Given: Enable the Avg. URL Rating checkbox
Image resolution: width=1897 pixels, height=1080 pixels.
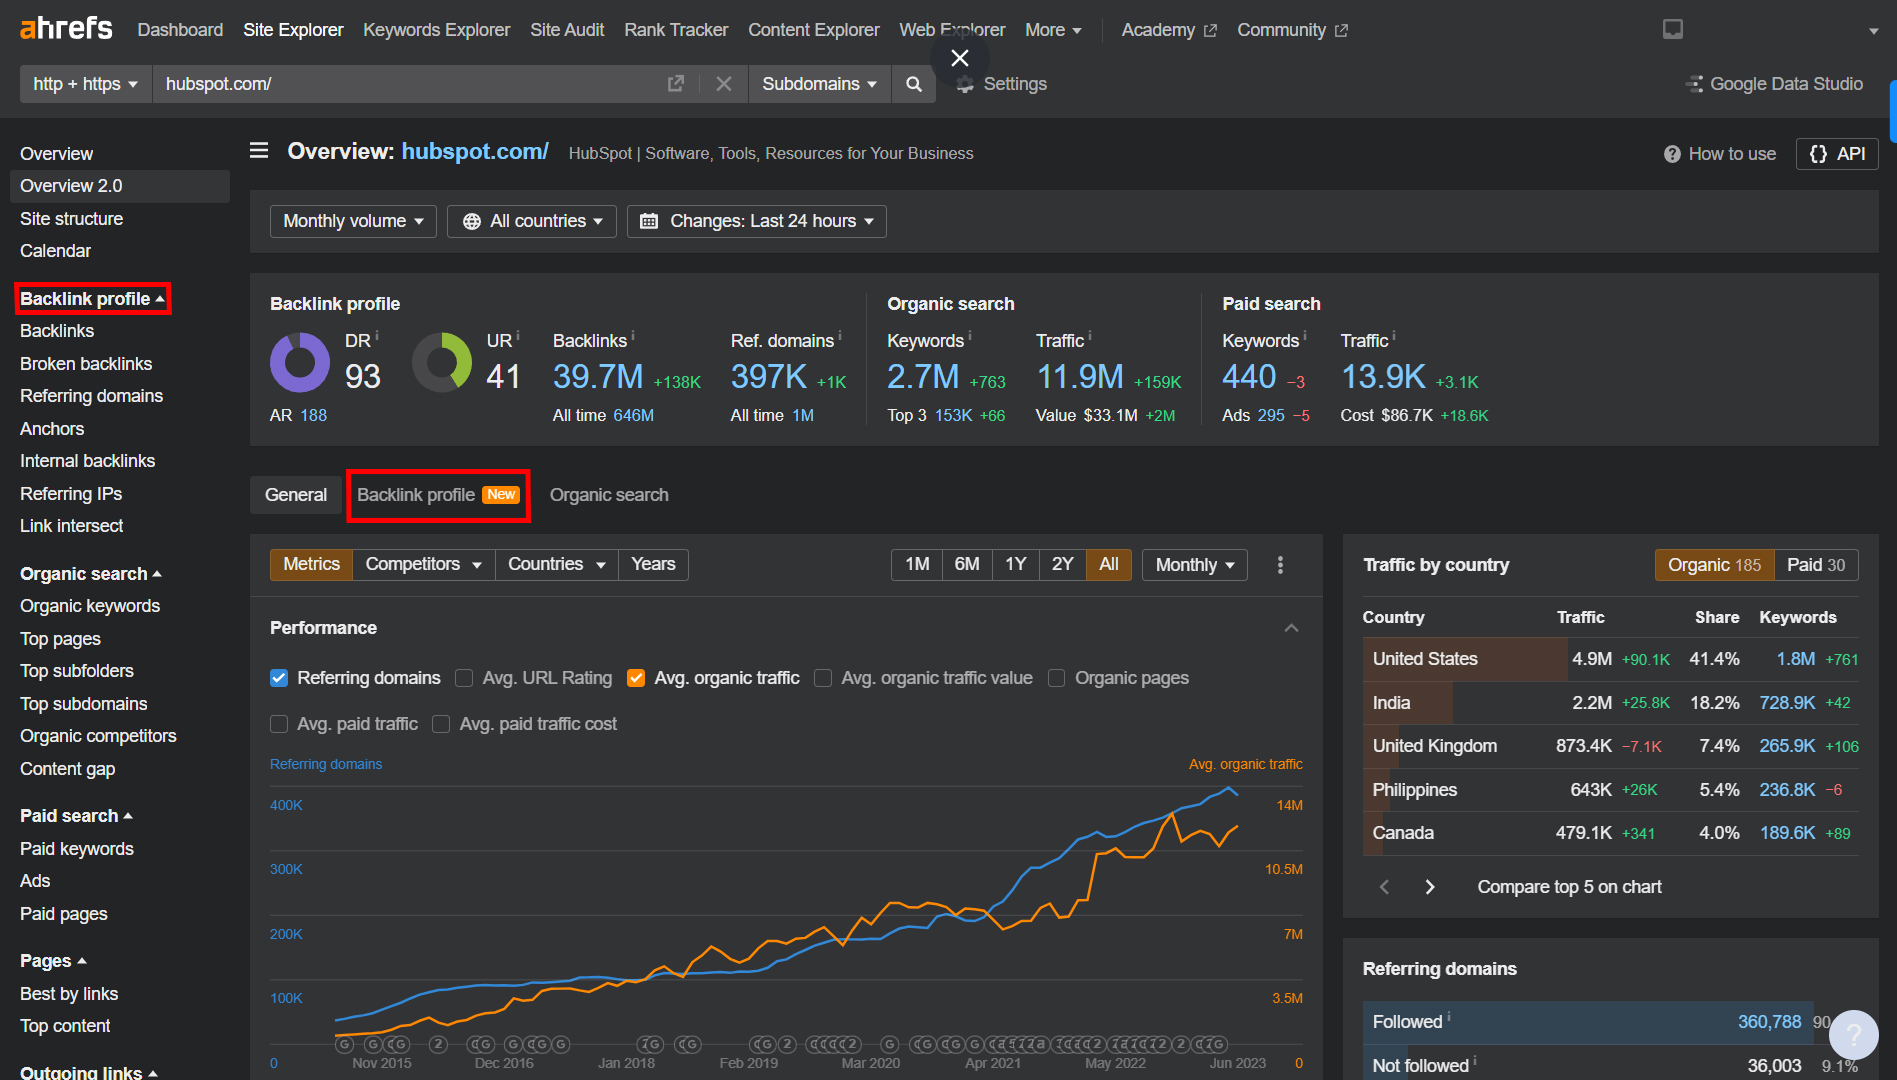Looking at the screenshot, I should point(464,678).
